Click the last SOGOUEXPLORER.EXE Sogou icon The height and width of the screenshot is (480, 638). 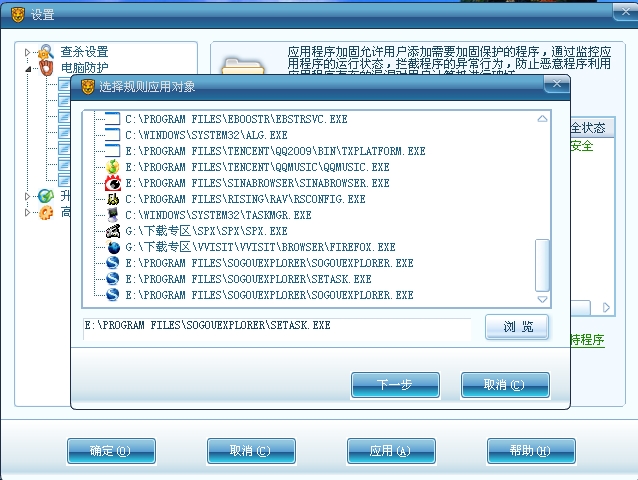113,295
